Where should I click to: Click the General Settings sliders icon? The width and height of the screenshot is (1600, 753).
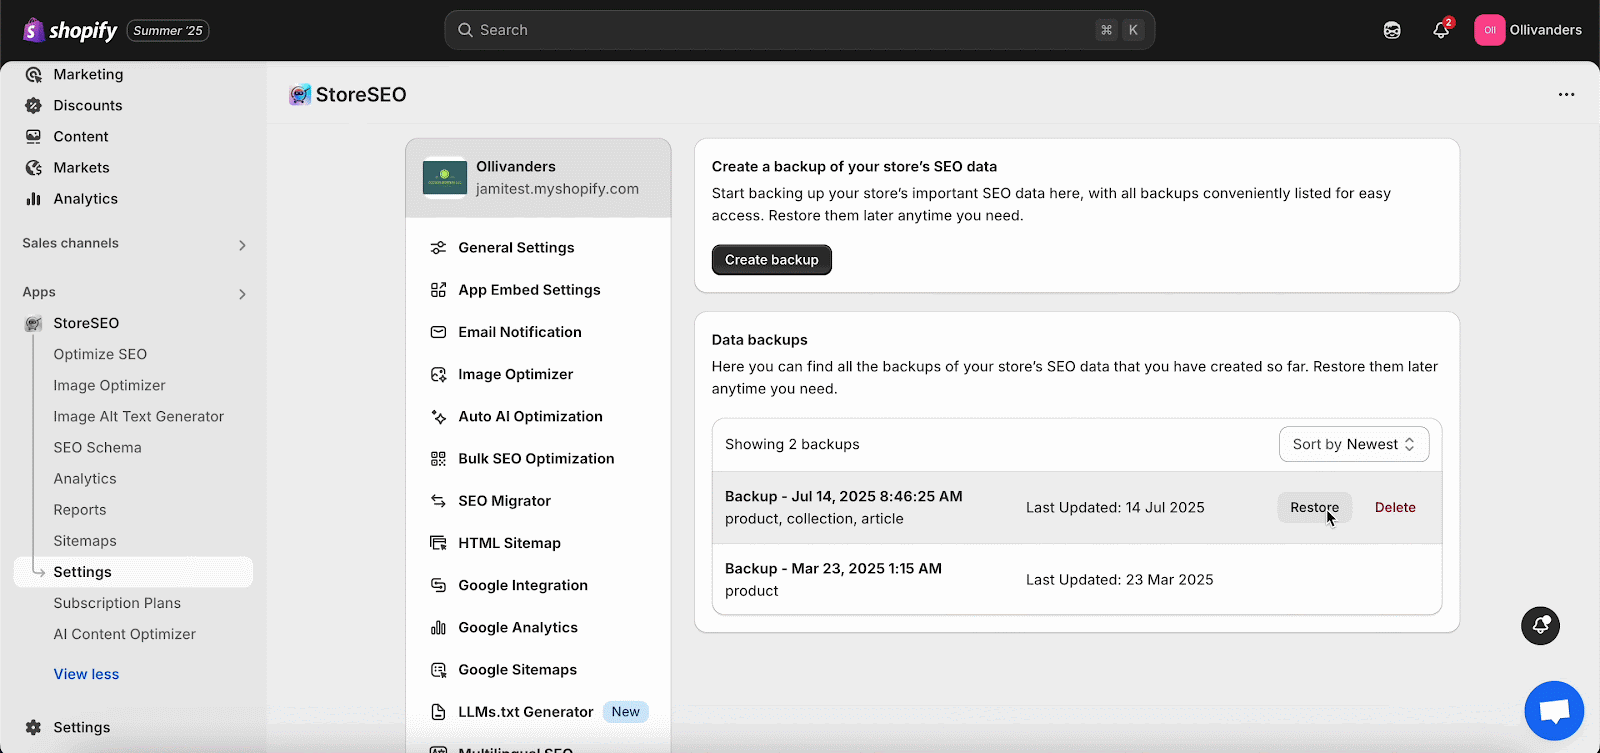(x=438, y=247)
